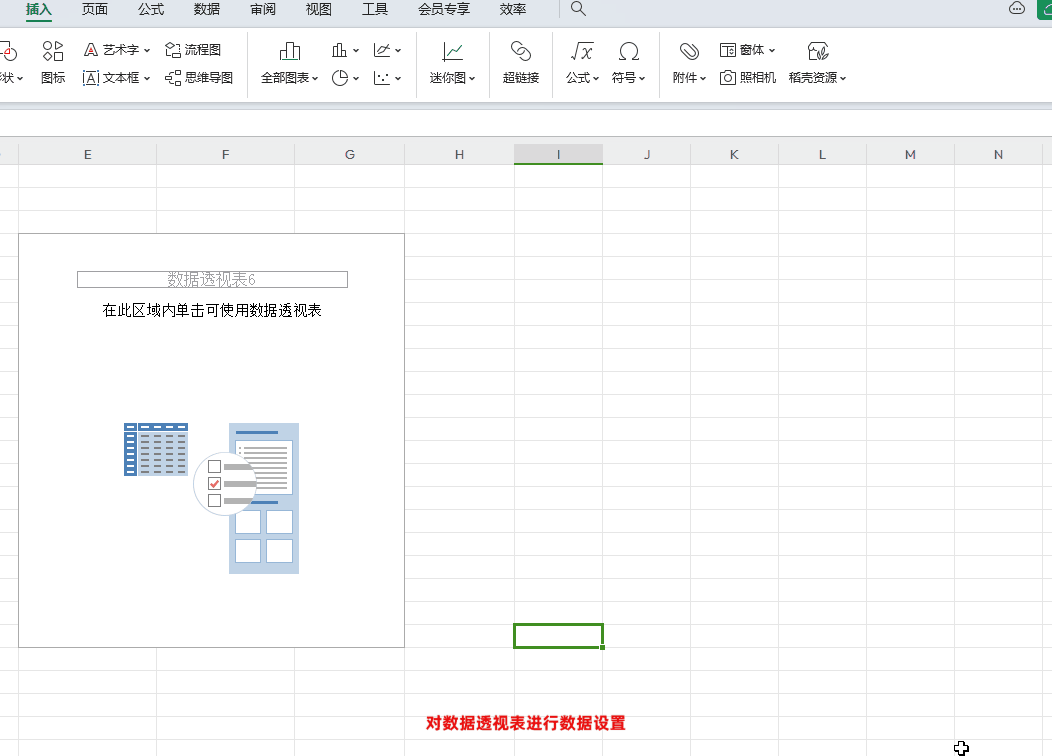
Task: Click the 数据透视表6 title box
Action: click(212, 279)
